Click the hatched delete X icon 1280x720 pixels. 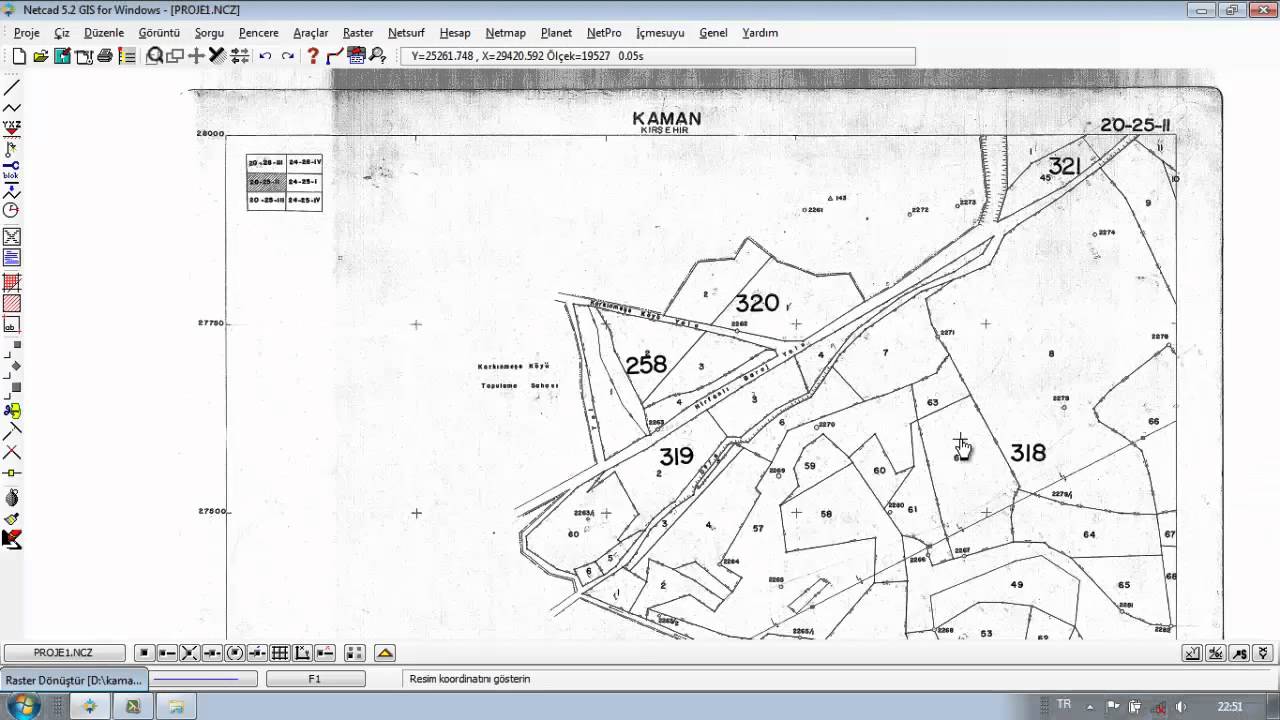coord(216,57)
